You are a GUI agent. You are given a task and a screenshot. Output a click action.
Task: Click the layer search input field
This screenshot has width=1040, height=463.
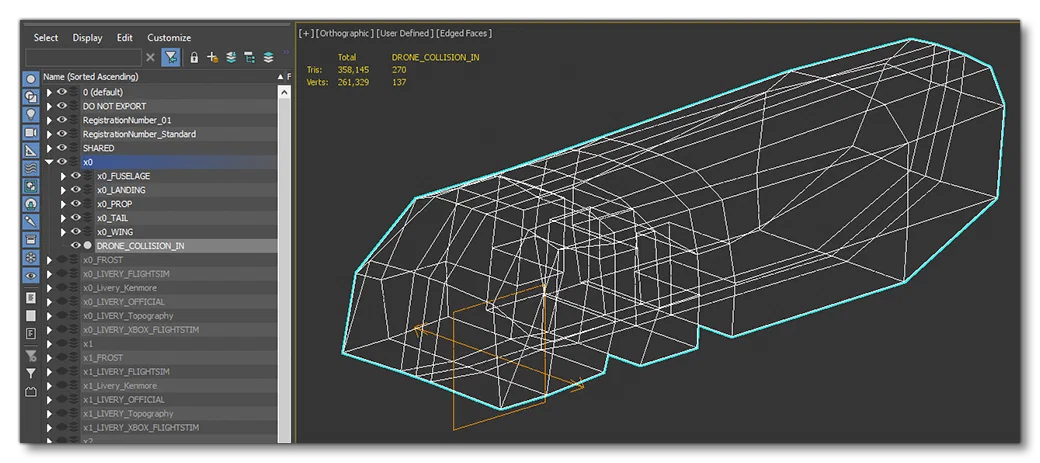click(x=83, y=57)
